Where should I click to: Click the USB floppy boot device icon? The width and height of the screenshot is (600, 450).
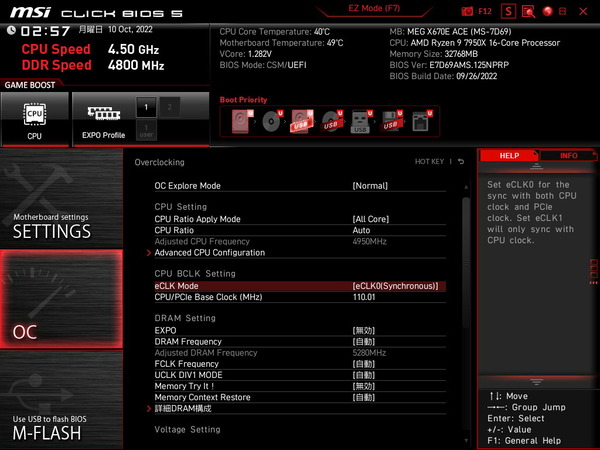pyautogui.click(x=391, y=122)
